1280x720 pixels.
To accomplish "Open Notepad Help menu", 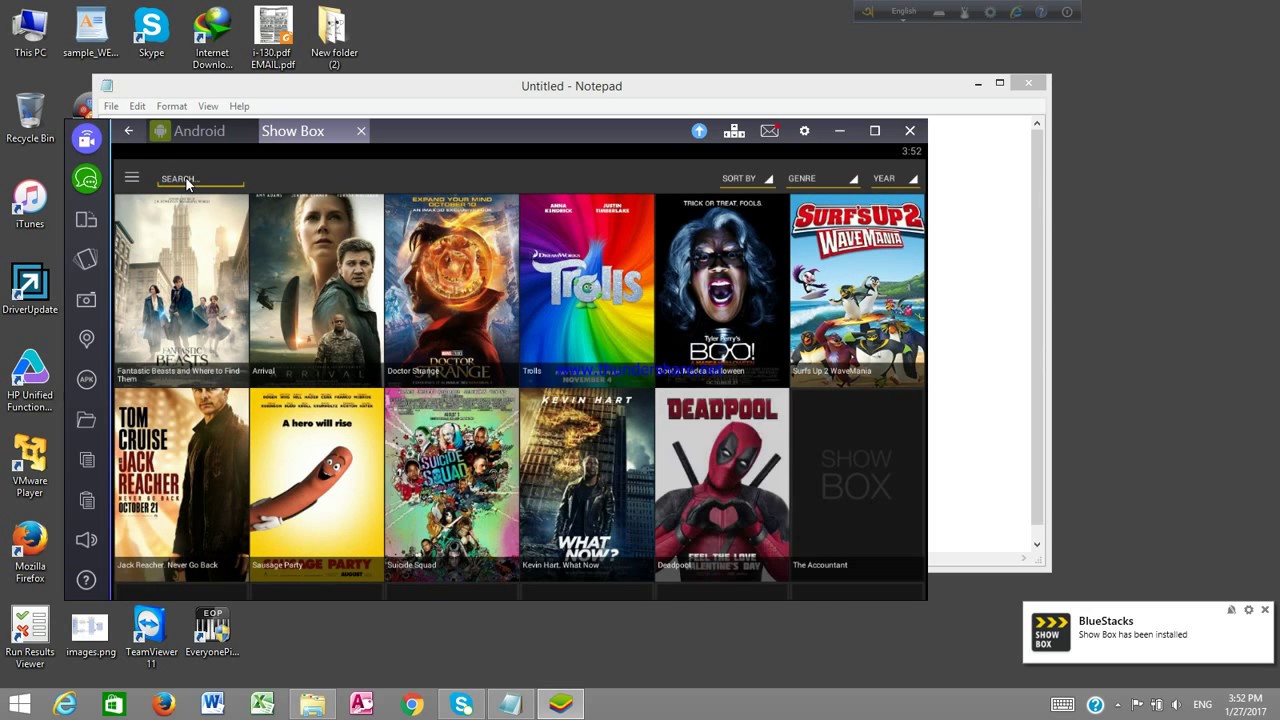I will pos(239,106).
